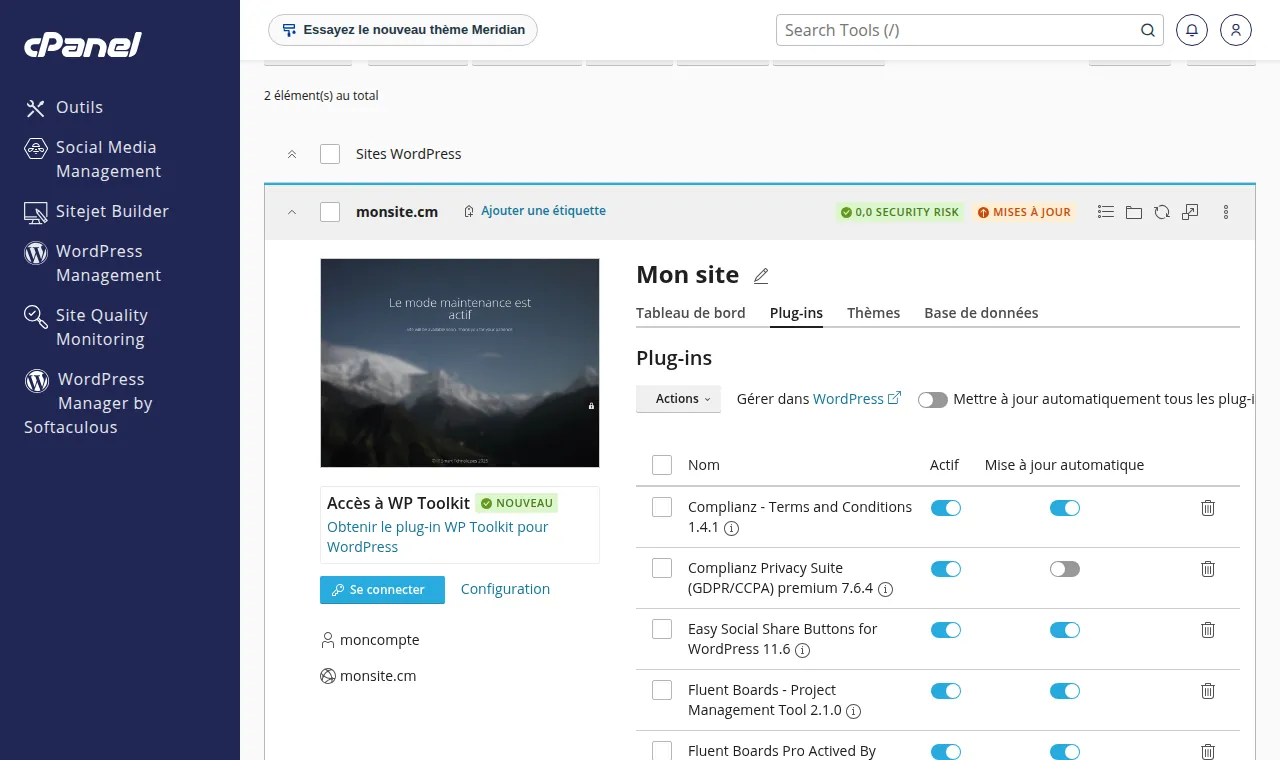Click the refresh icon for monsite.cm
The image size is (1280, 760).
point(1161,212)
